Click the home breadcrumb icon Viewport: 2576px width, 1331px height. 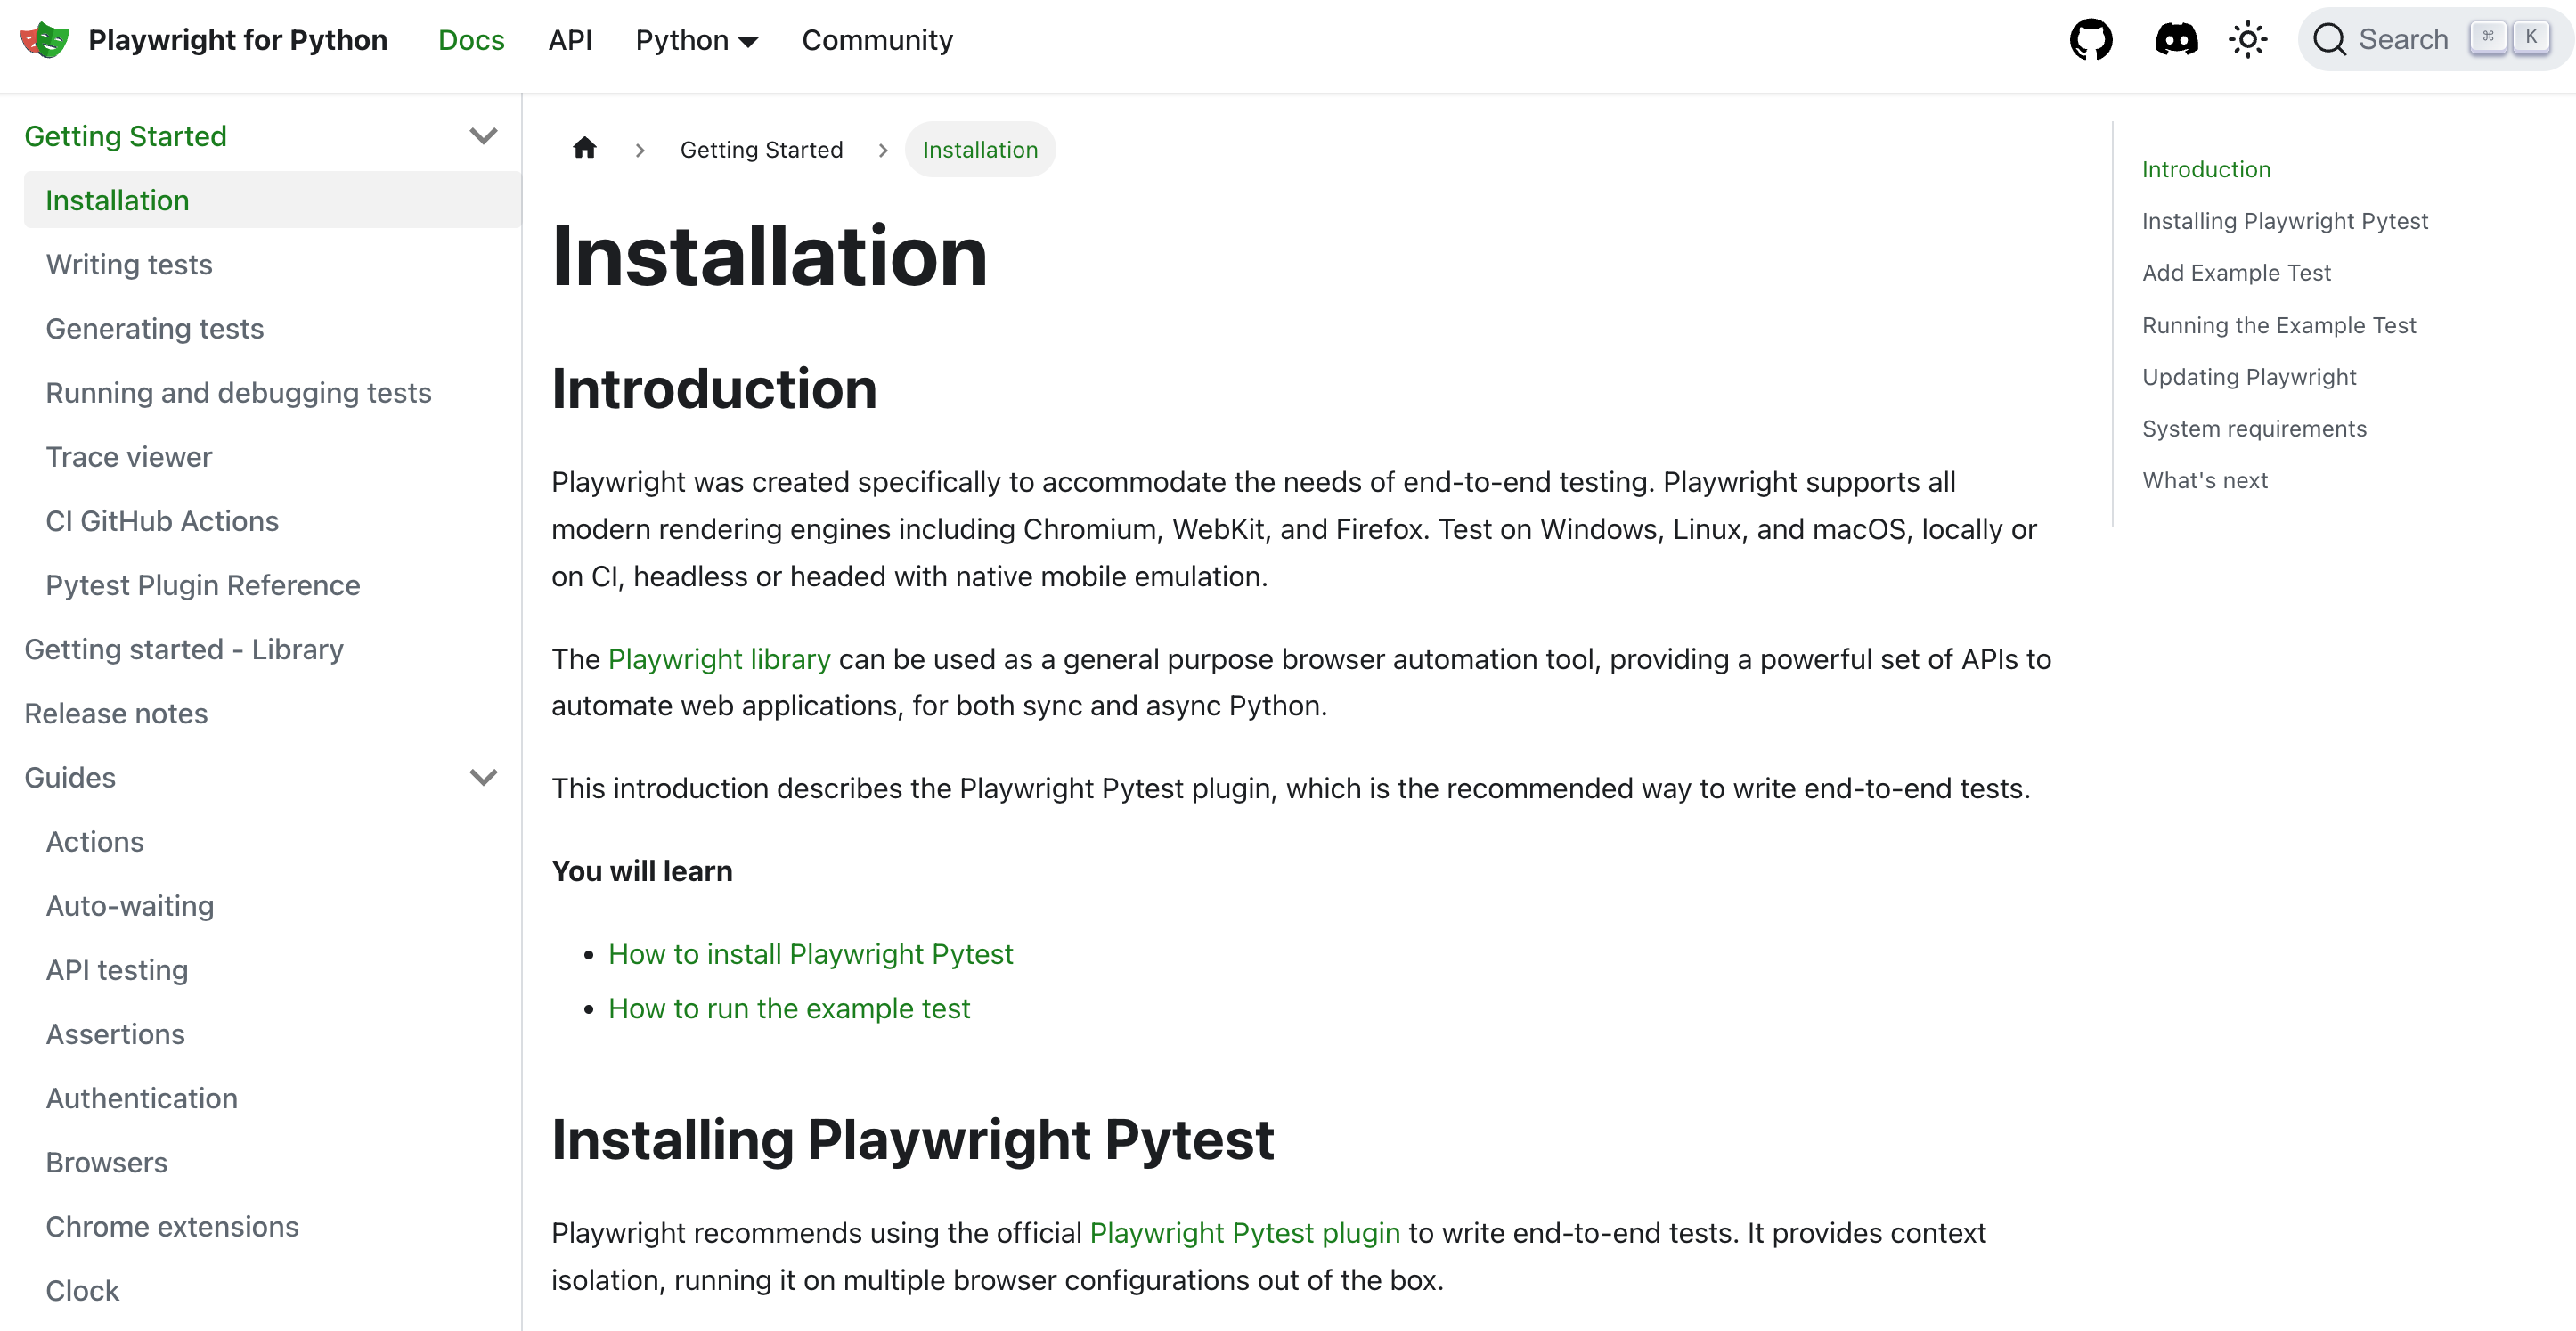tap(585, 149)
